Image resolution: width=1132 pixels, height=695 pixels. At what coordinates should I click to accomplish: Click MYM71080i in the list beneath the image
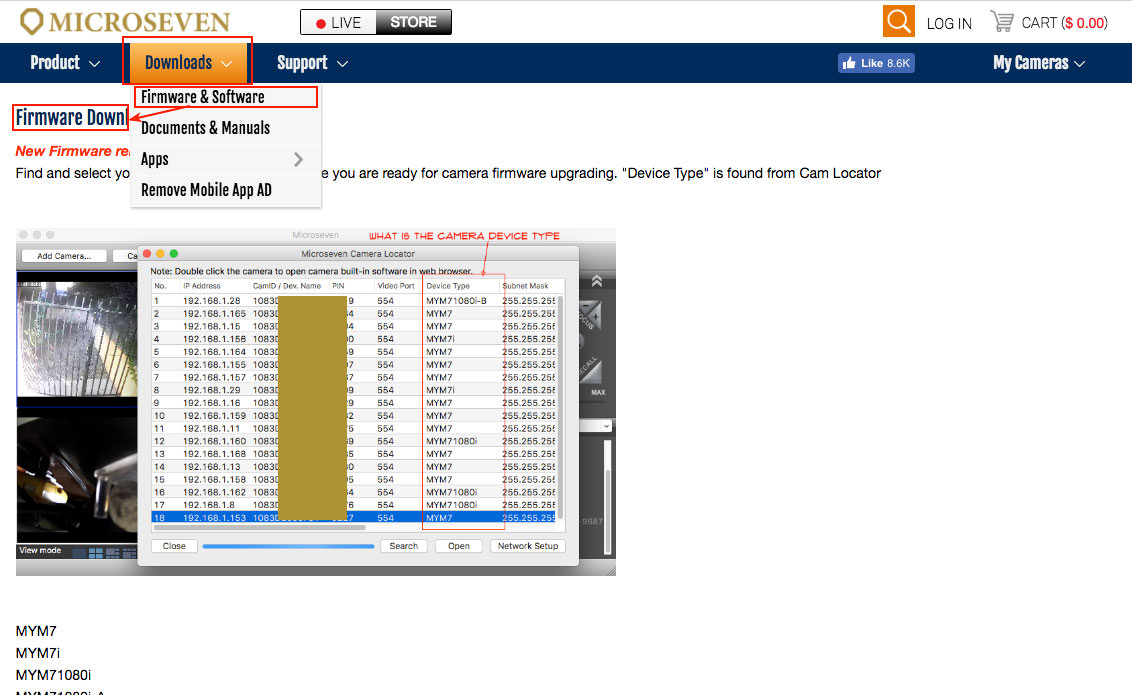(53, 675)
